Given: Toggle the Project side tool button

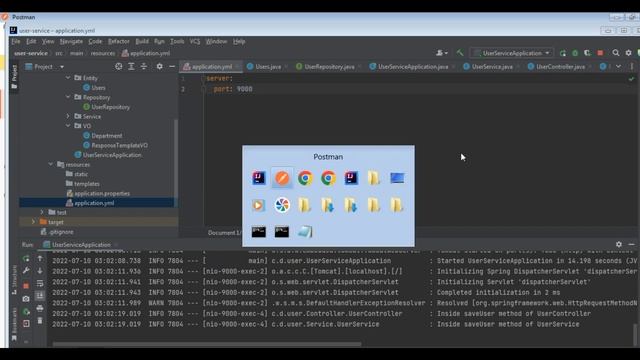Looking at the screenshot, I should (14, 77).
